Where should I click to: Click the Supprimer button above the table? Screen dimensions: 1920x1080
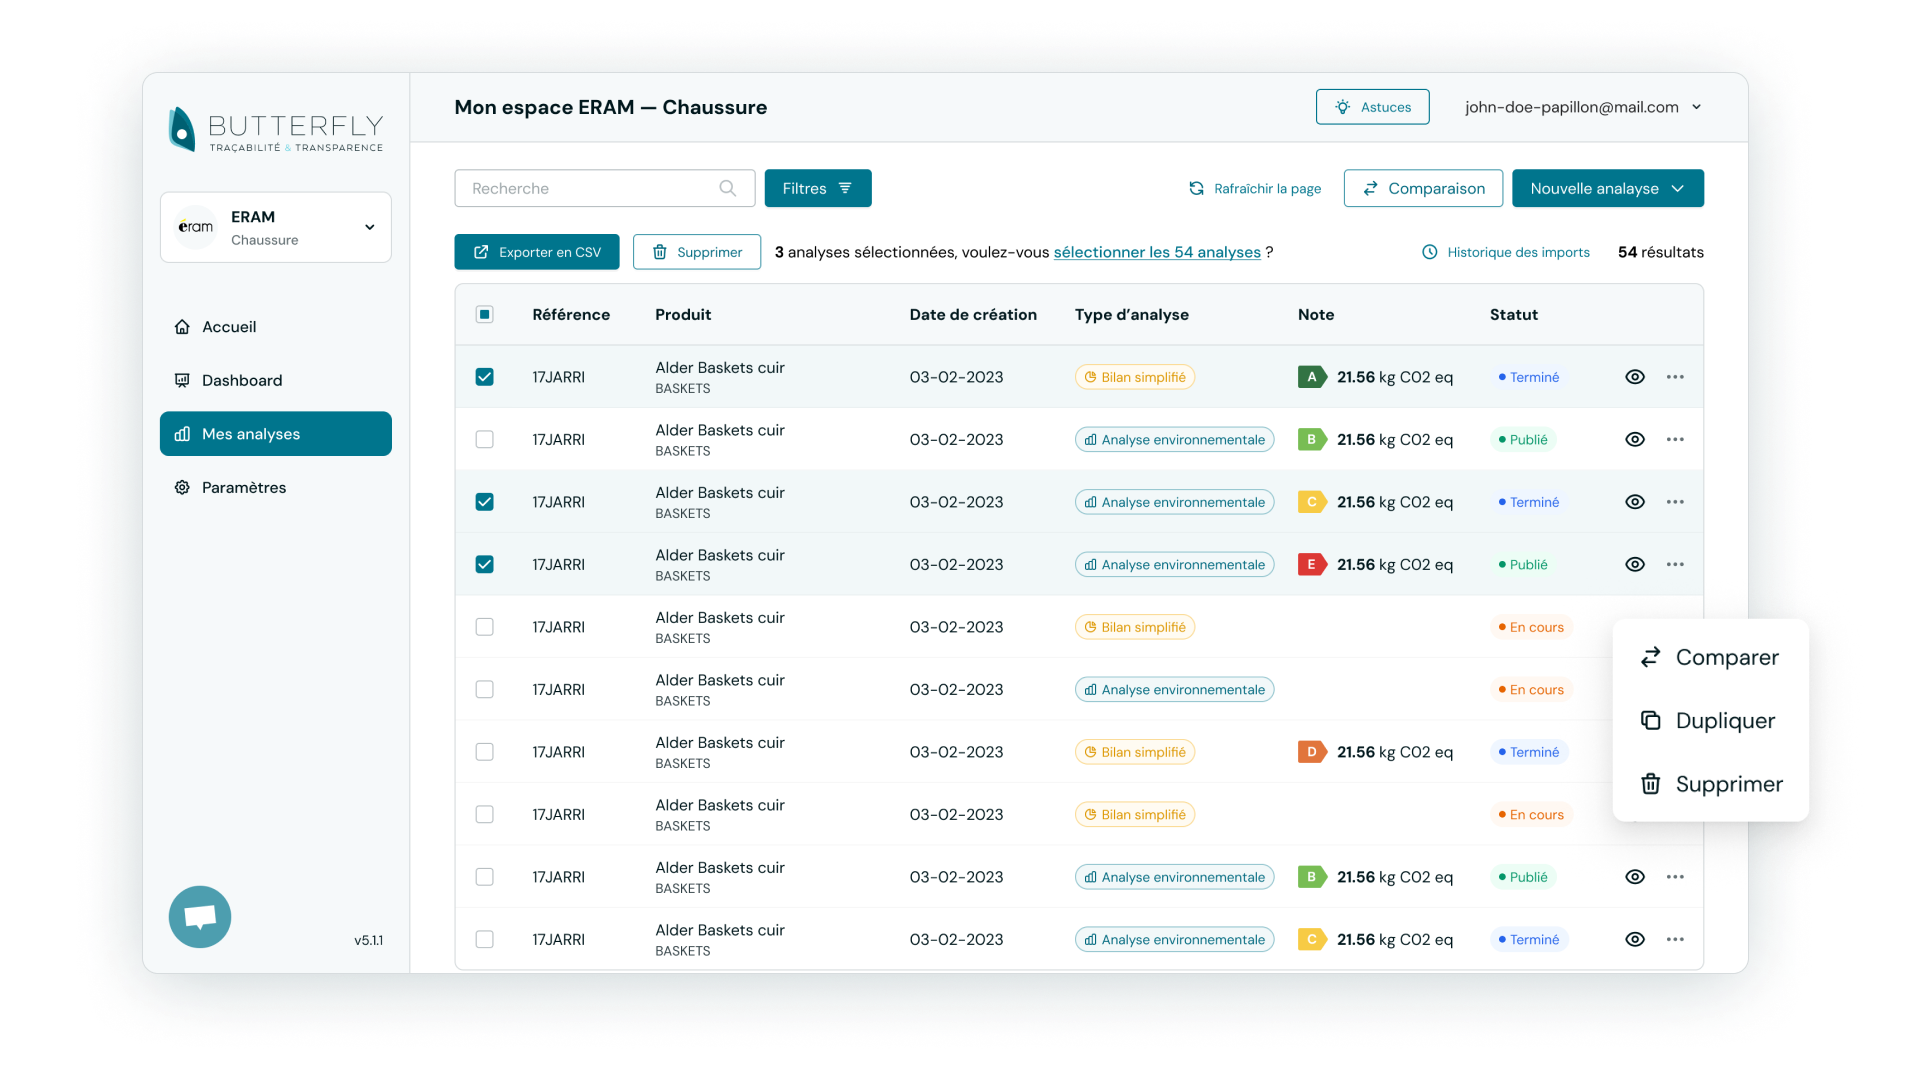point(697,252)
